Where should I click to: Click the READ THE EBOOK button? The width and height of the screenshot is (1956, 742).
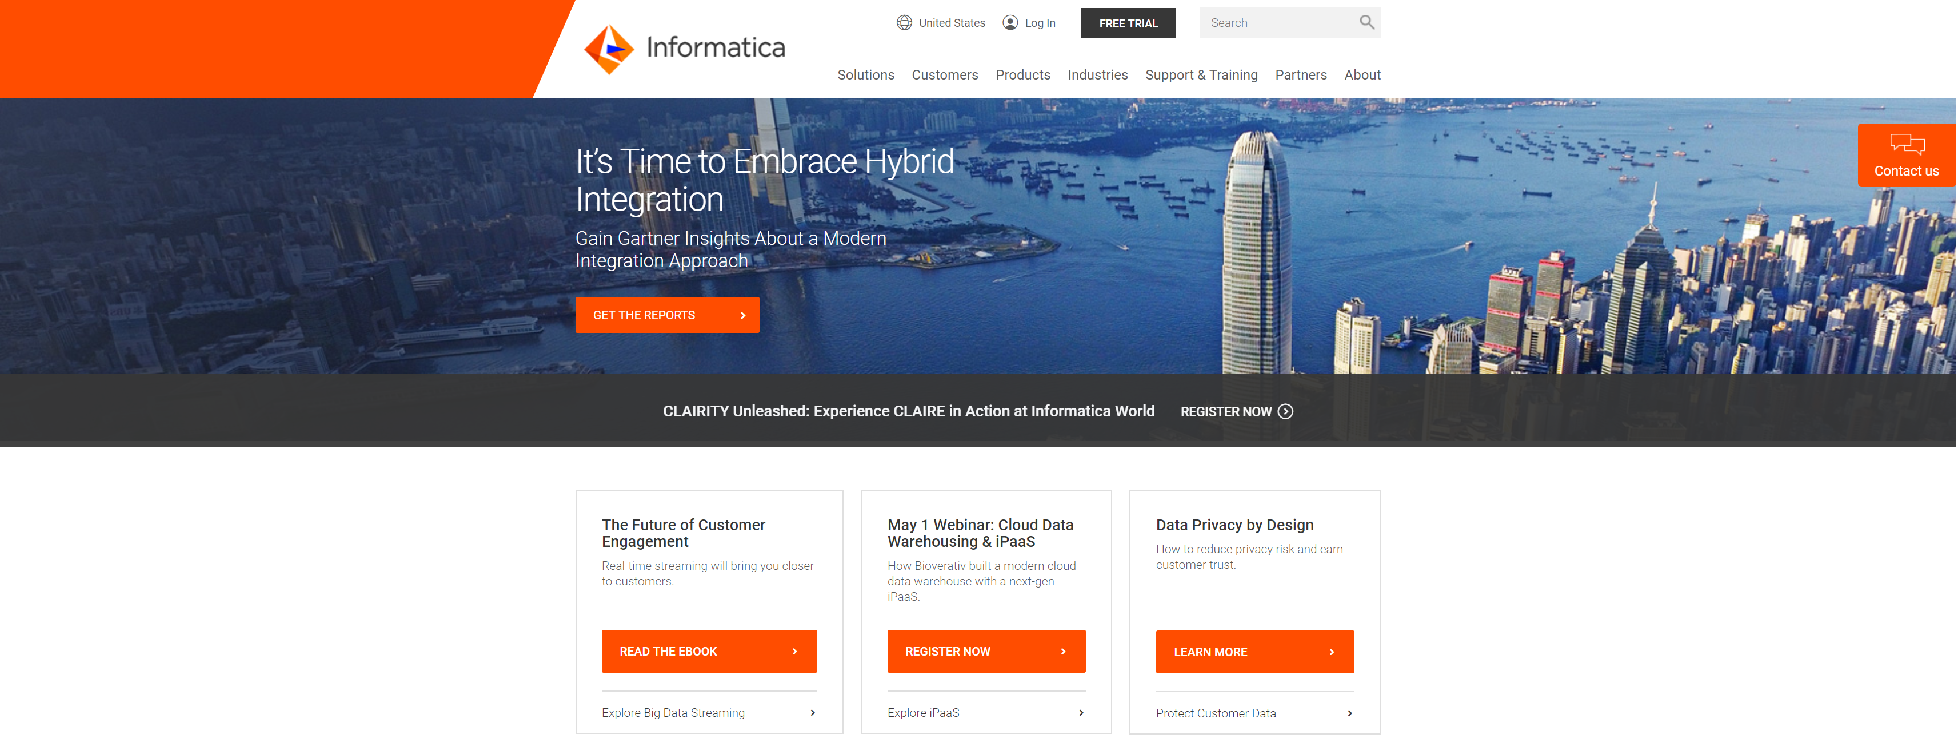pos(709,651)
